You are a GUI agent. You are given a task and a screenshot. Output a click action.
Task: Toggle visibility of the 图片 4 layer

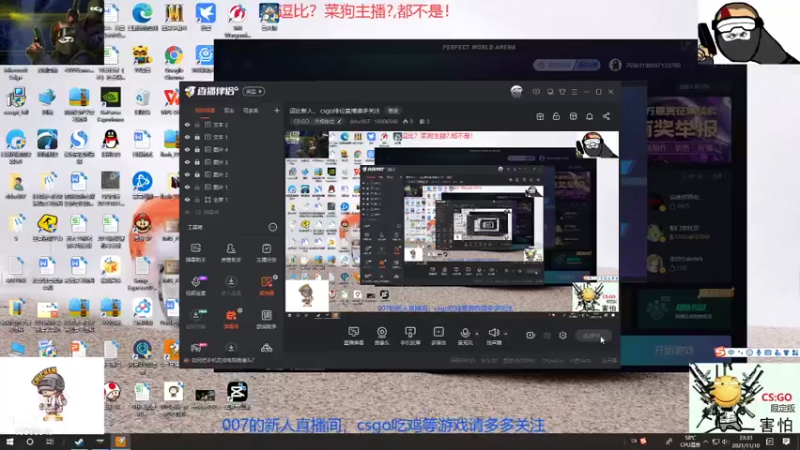[x=187, y=149]
